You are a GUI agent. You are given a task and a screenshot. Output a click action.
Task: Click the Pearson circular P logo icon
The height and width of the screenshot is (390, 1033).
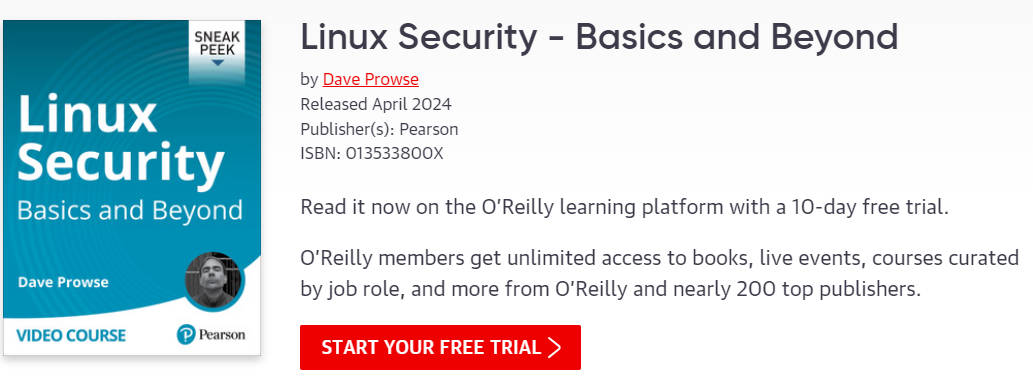[x=186, y=335]
